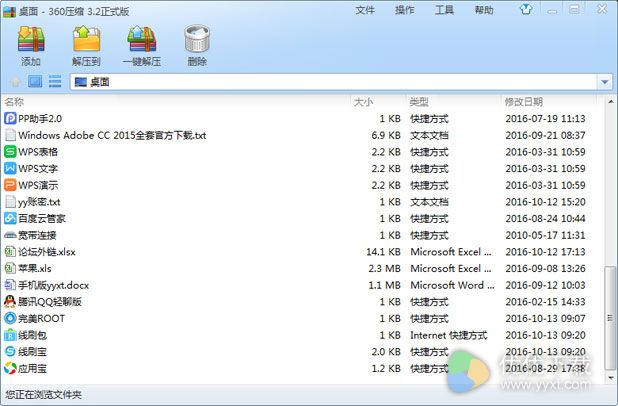Click file name 完美ROOT
Image resolution: width=618 pixels, height=406 pixels.
[x=41, y=318]
